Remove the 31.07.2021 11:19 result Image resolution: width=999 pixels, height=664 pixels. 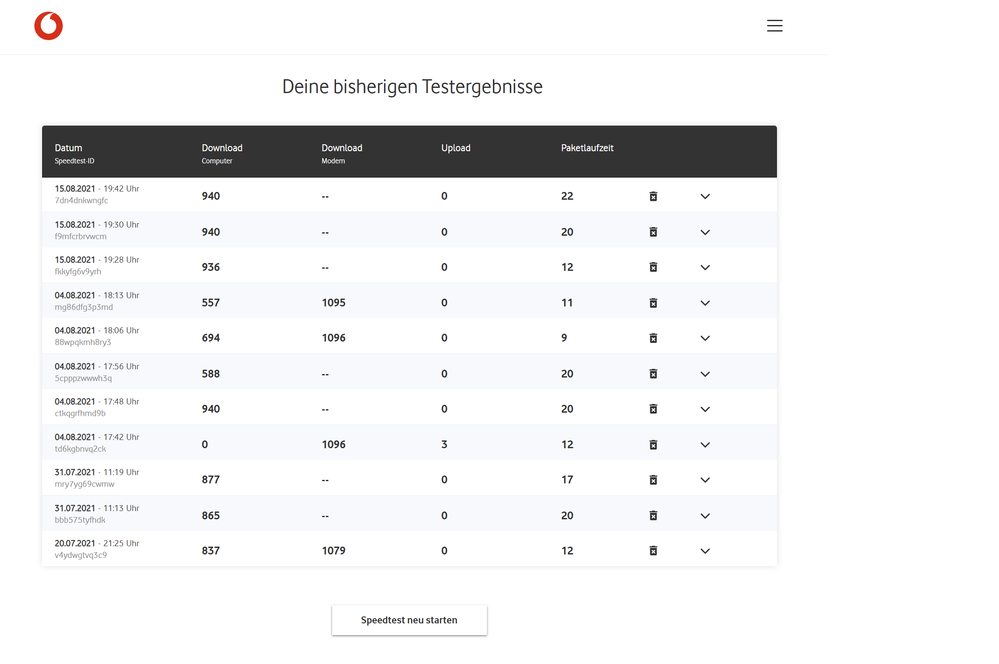[653, 480]
